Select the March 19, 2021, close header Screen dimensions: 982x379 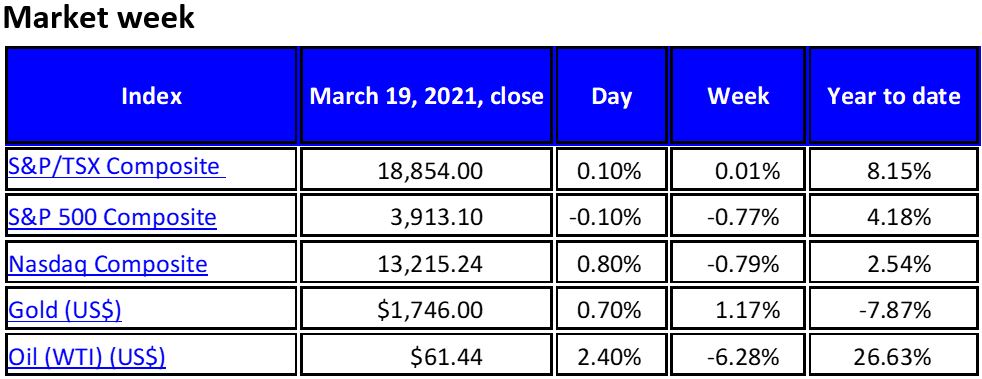(426, 96)
